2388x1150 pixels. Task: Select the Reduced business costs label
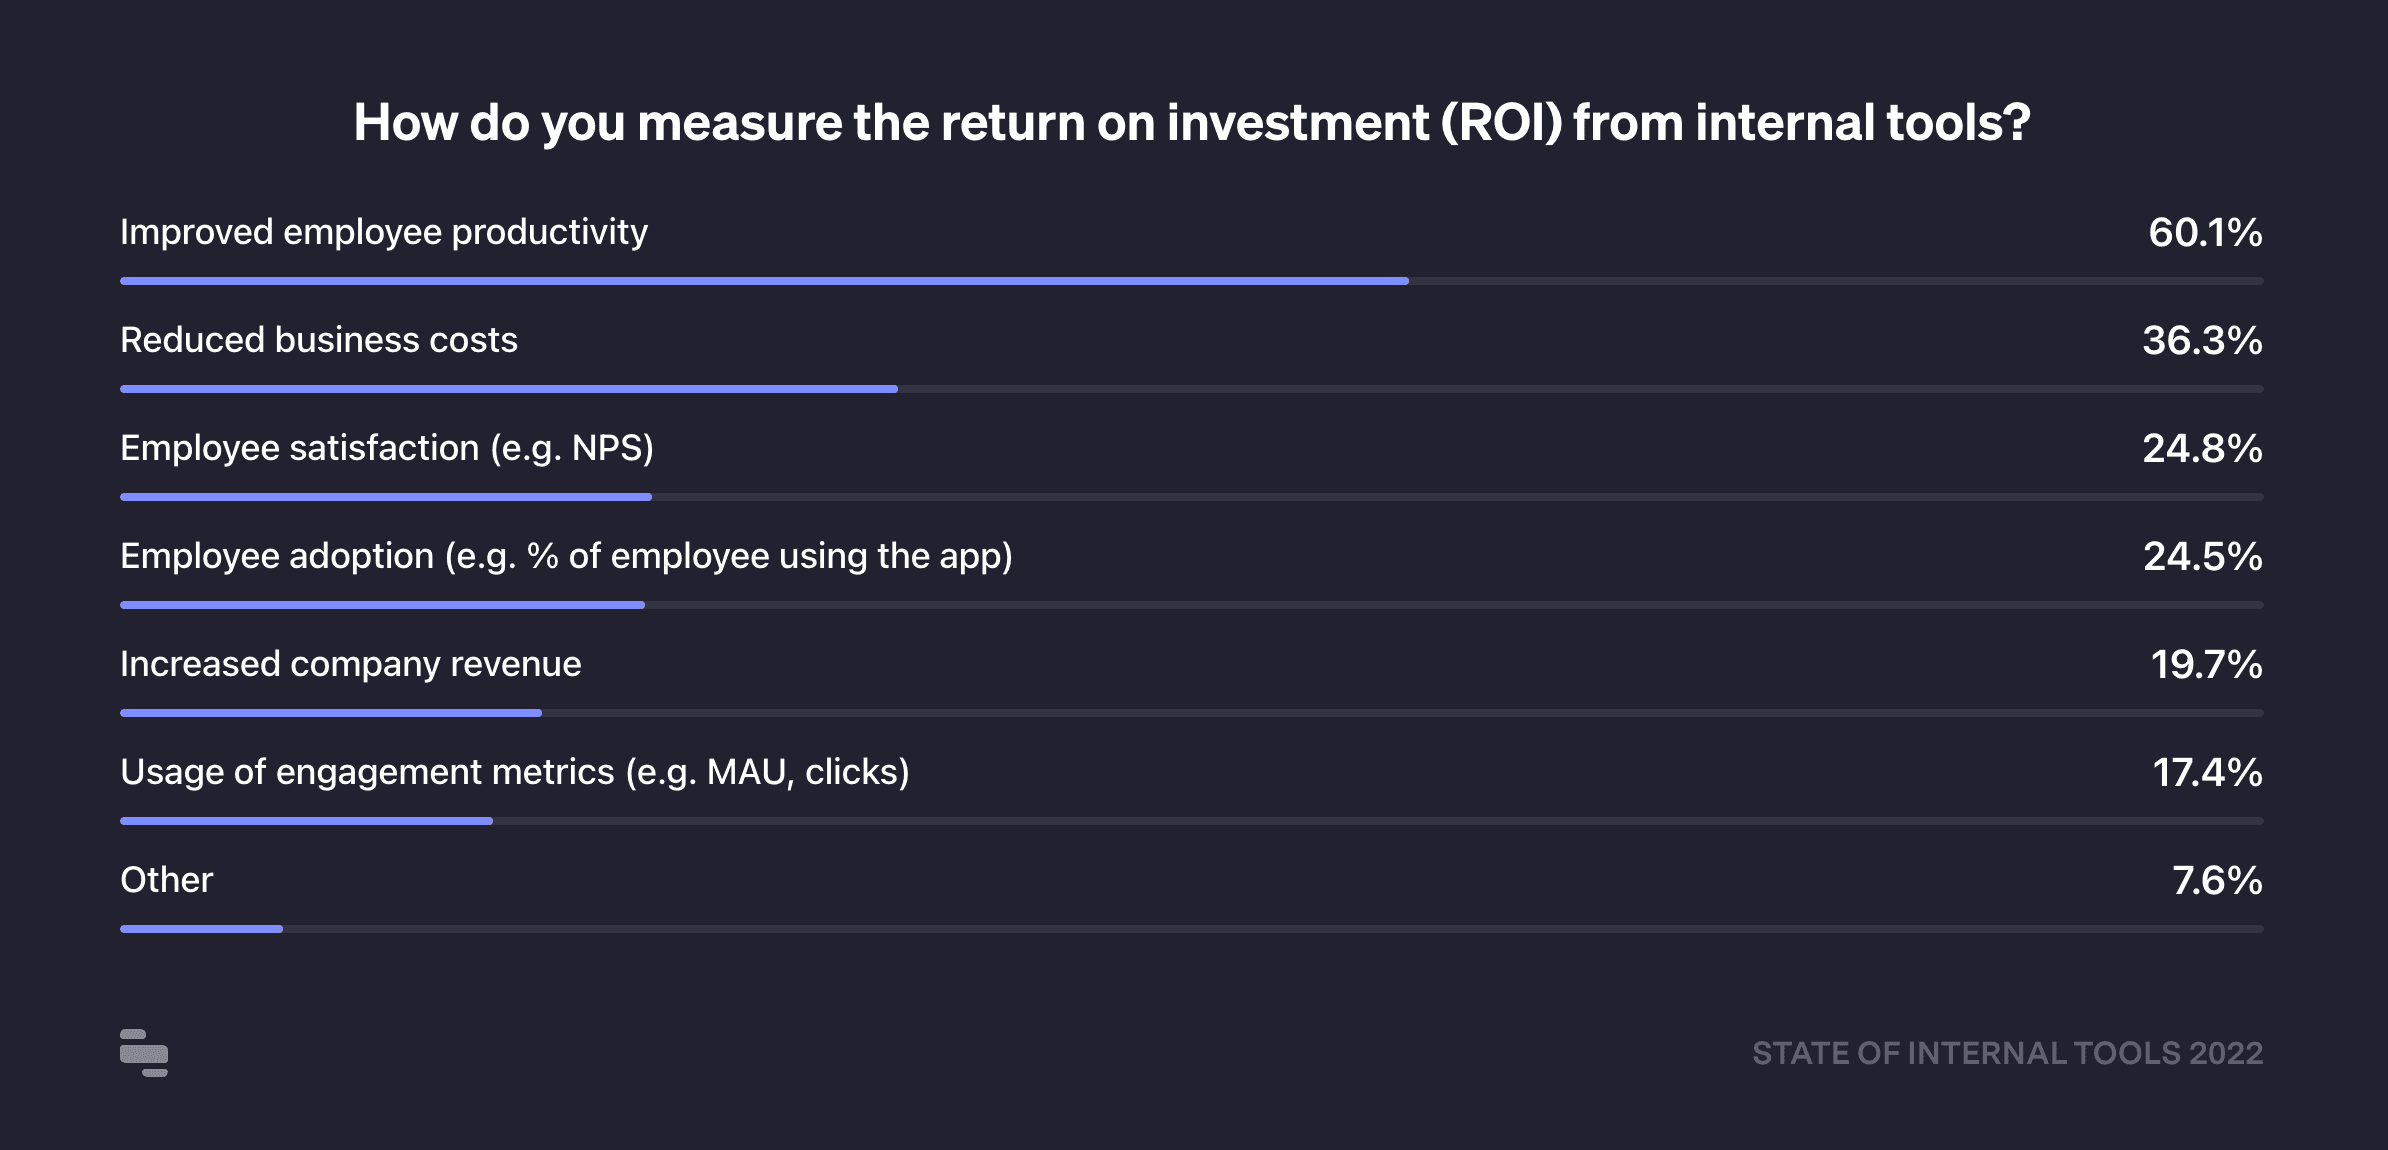pyautogui.click(x=319, y=340)
